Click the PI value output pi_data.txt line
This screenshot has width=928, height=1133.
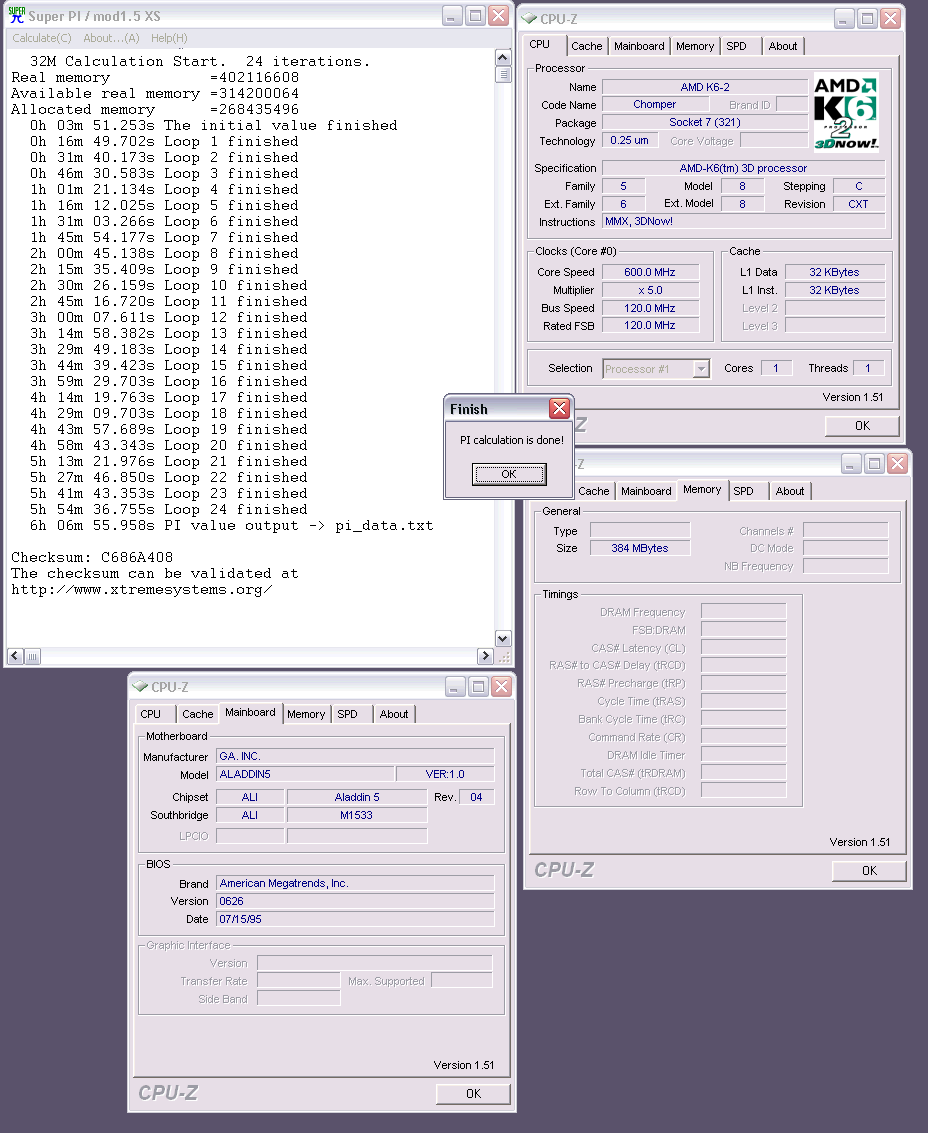tap(231, 525)
